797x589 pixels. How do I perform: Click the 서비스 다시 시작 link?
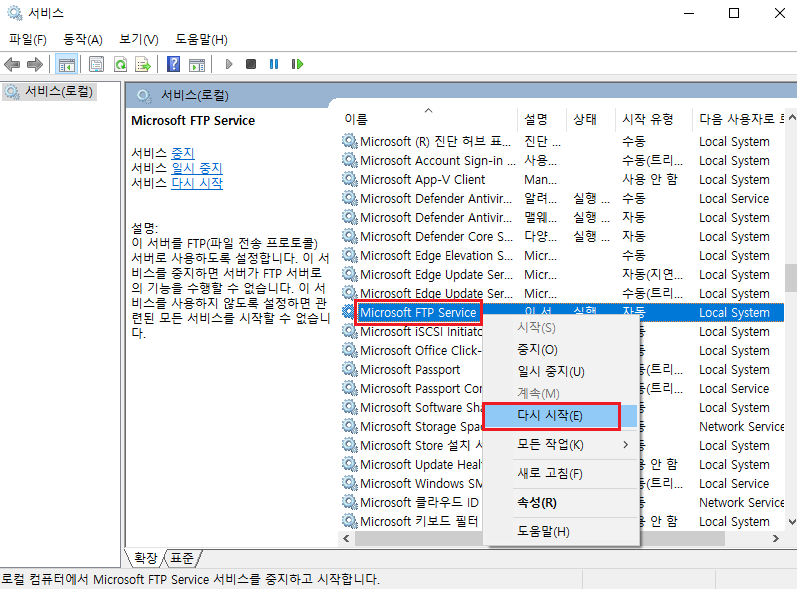197,182
